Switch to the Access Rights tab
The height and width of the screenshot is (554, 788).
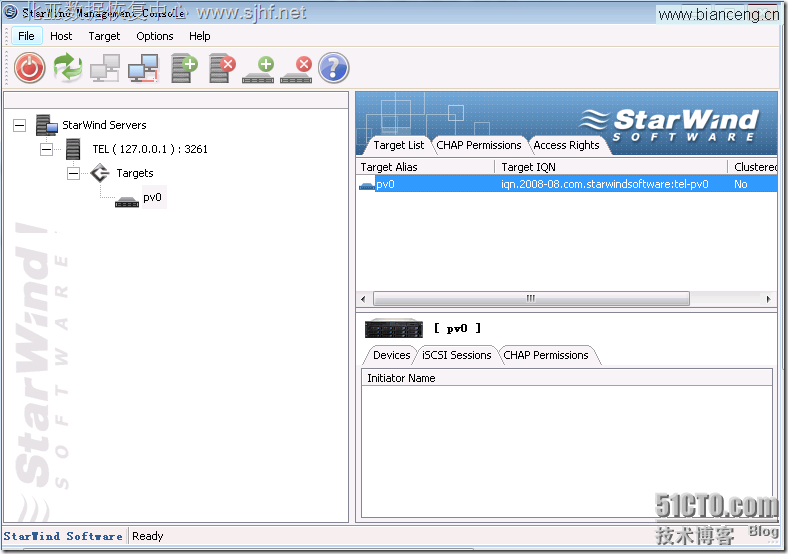[566, 145]
